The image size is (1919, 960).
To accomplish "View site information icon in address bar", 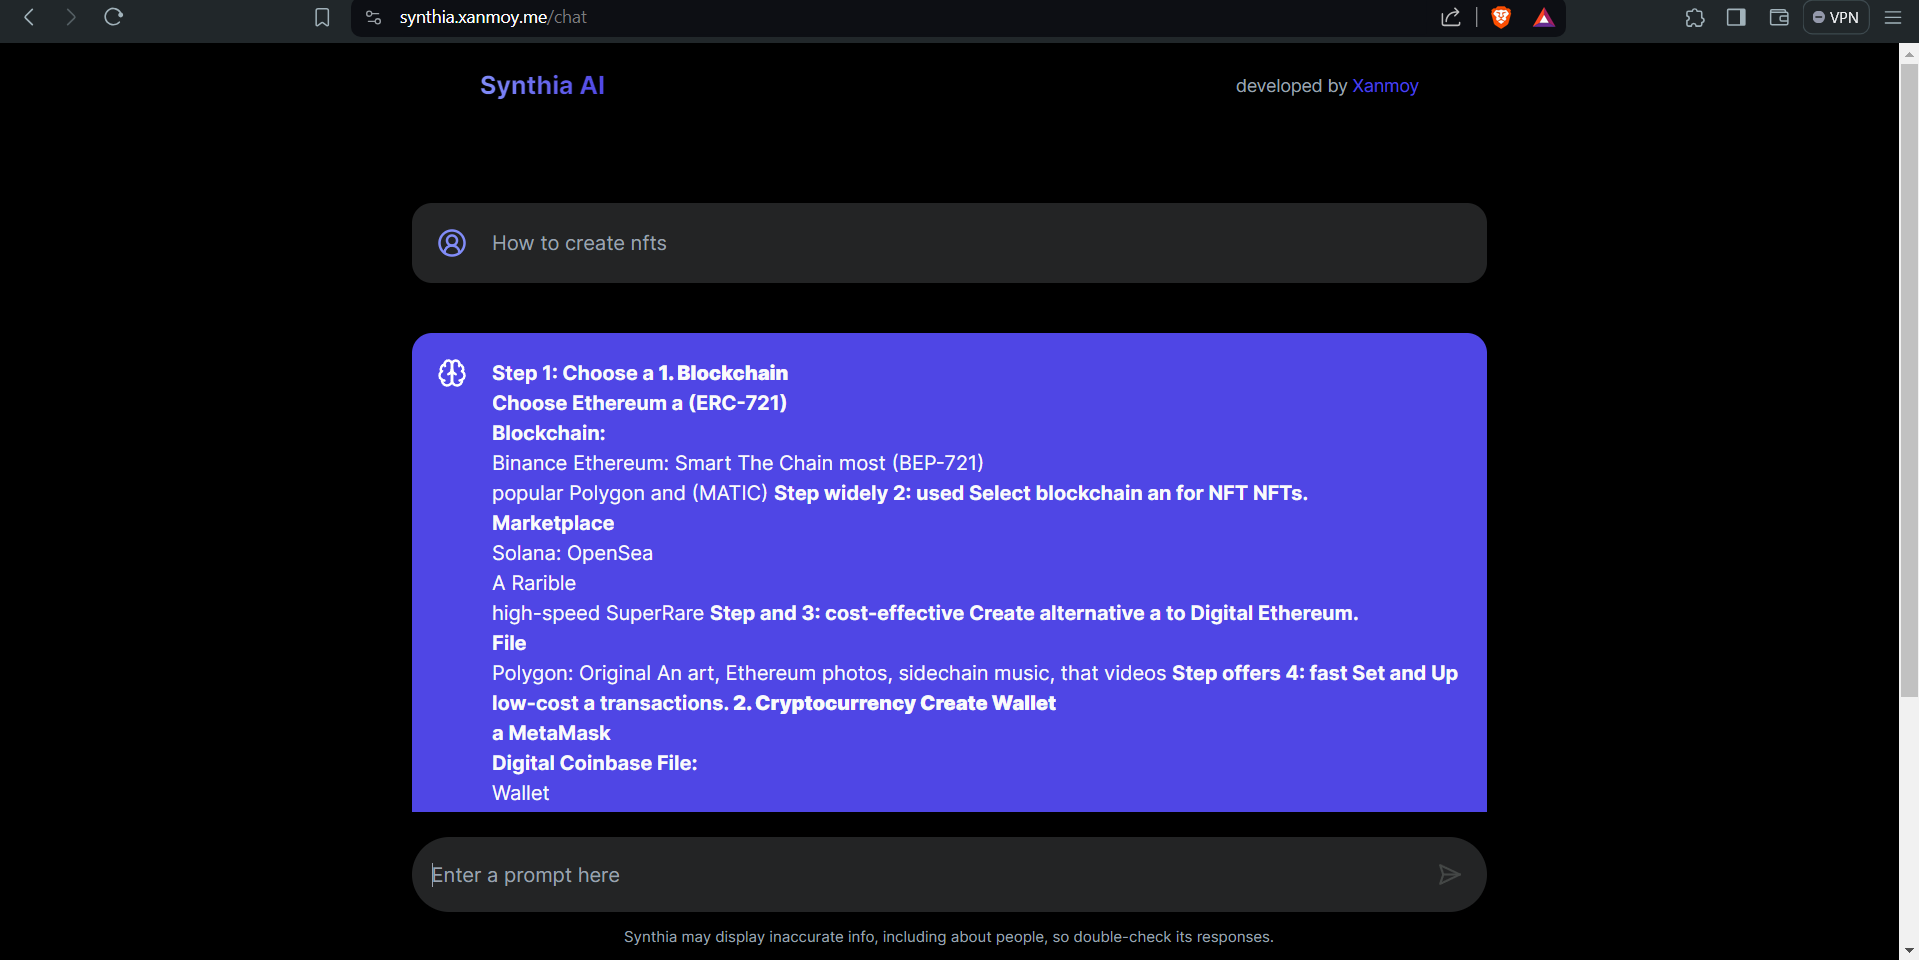I will [x=374, y=17].
